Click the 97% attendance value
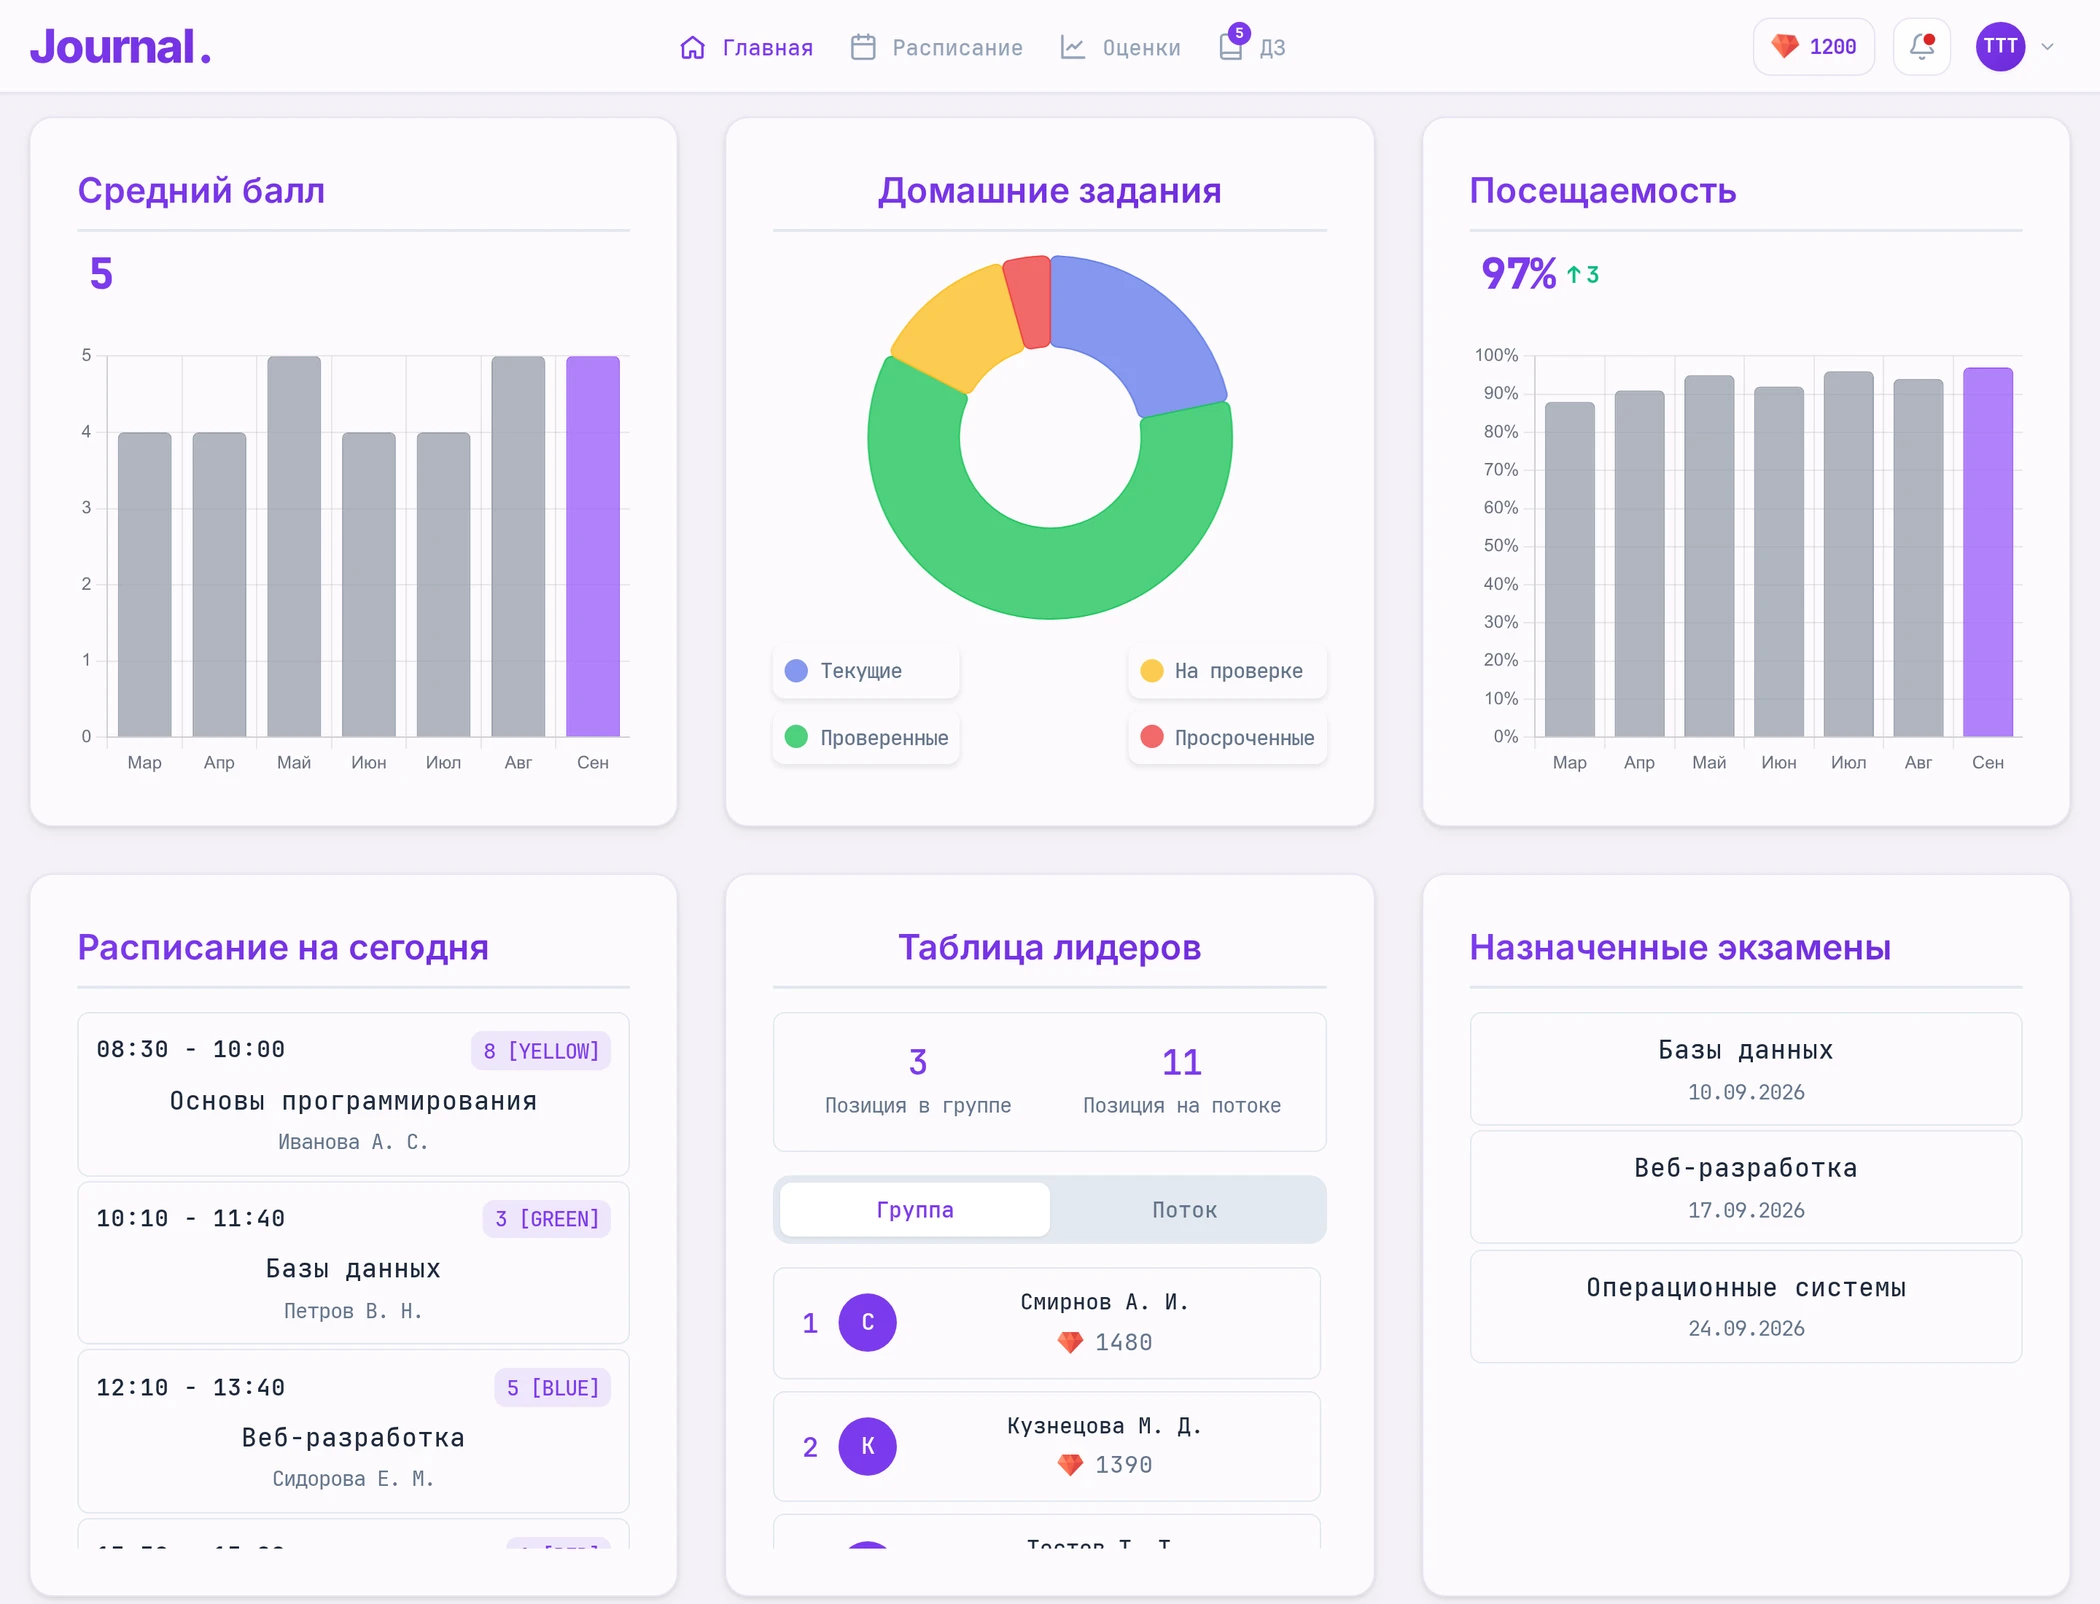Screen dimensions: 2100x1604 [x=1519, y=273]
